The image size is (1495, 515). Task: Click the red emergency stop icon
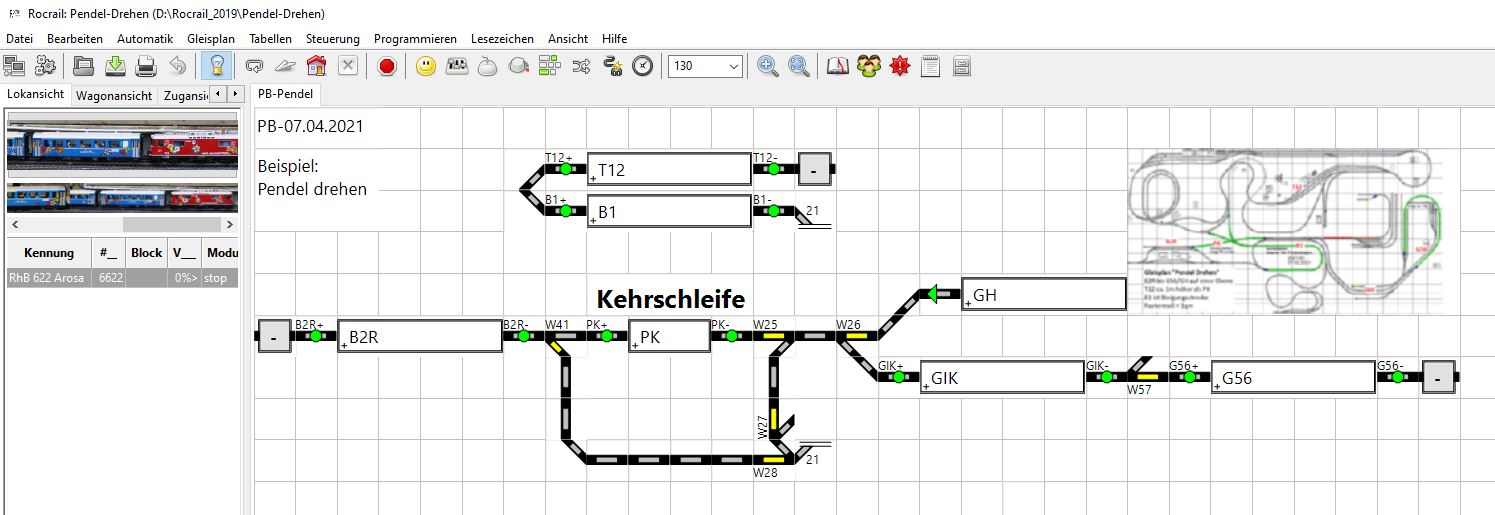click(387, 66)
